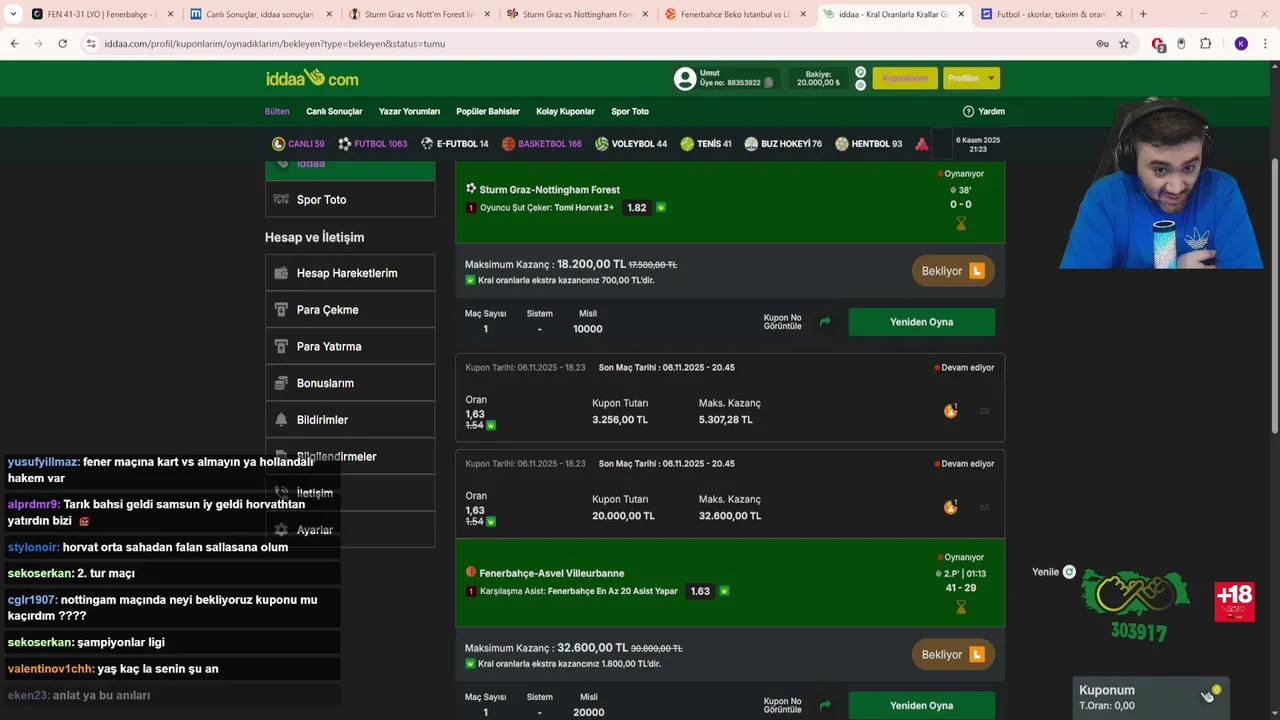
Task: Select the HENTBOL 93 sport filter
Action: (x=869, y=144)
